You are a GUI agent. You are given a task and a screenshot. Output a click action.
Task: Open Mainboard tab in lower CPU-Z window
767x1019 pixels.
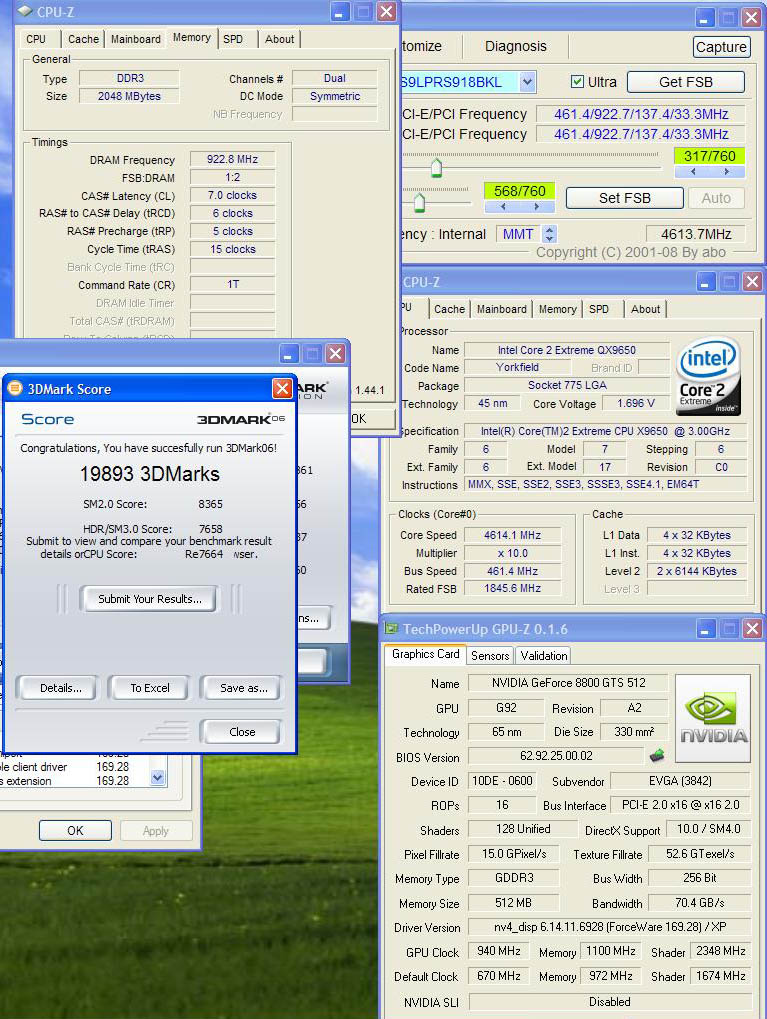pyautogui.click(x=502, y=309)
